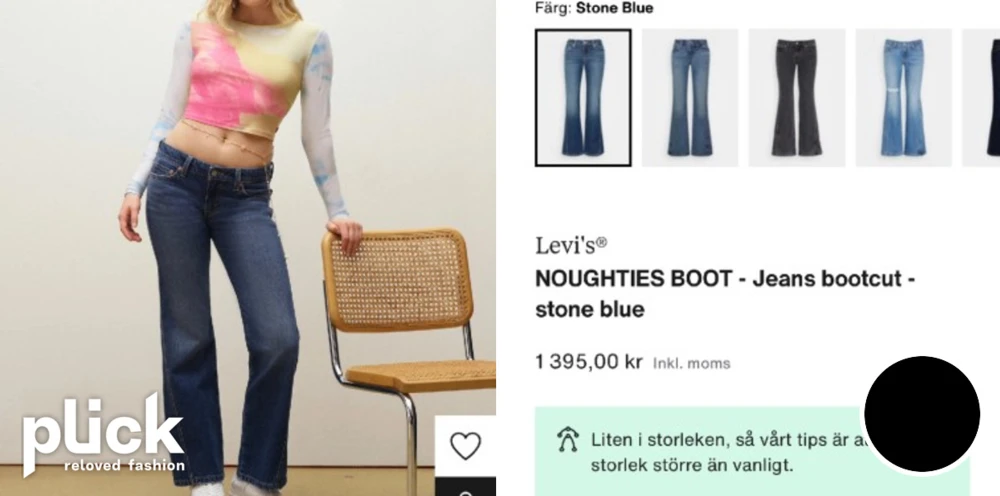The width and height of the screenshot is (1000, 496).
Task: Add jeans to wishlist with heart icon
Action: 466,446
